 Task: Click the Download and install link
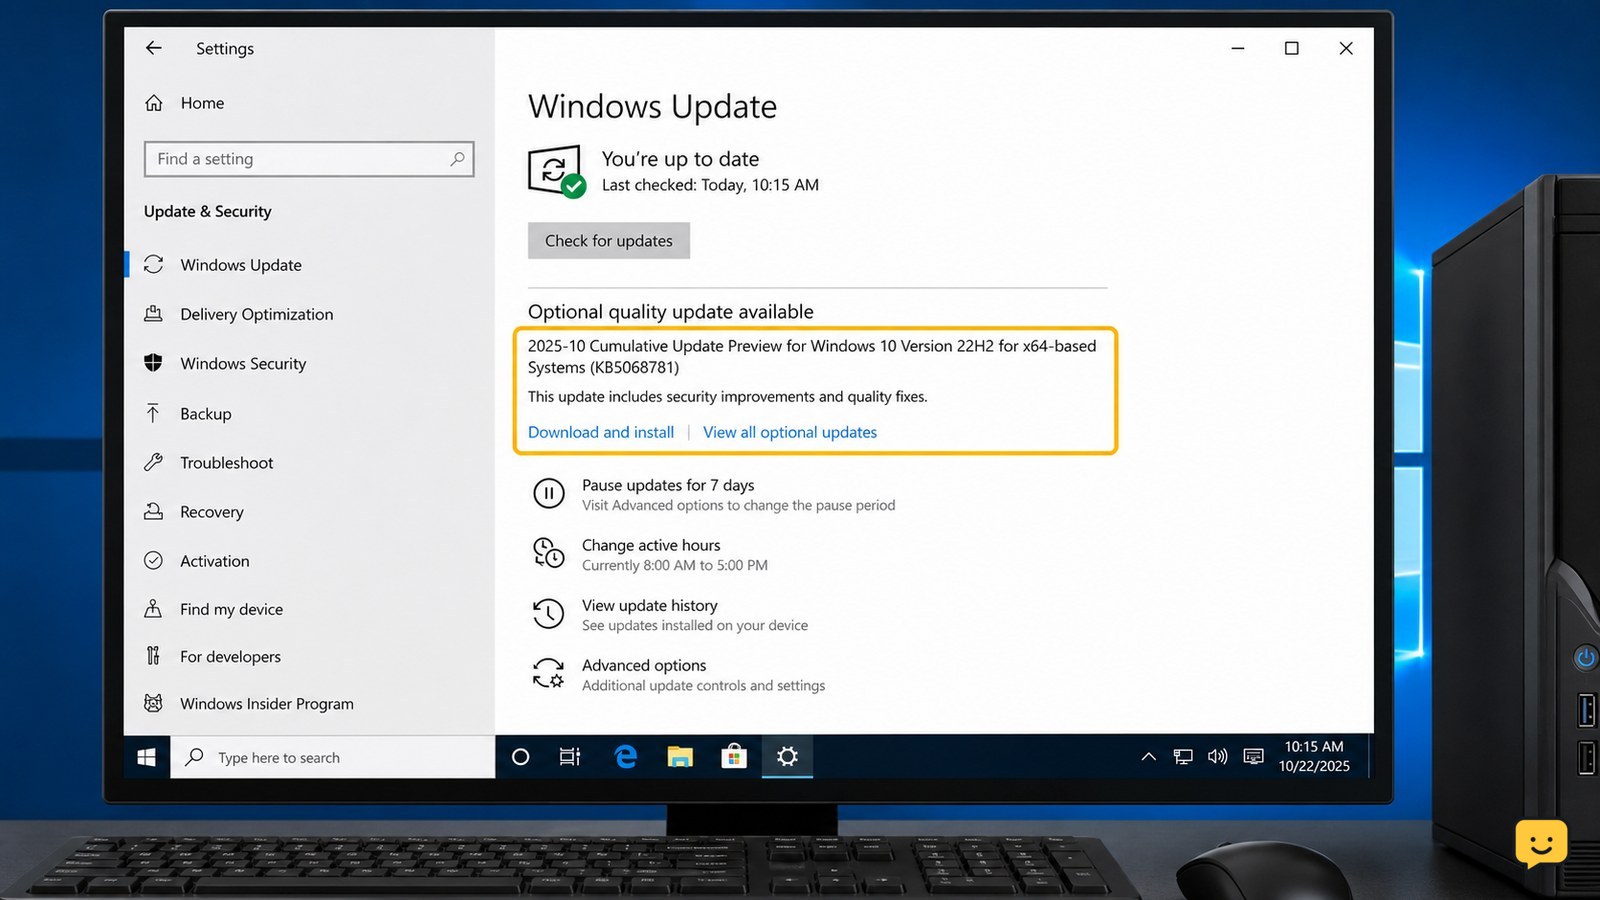coord(601,432)
